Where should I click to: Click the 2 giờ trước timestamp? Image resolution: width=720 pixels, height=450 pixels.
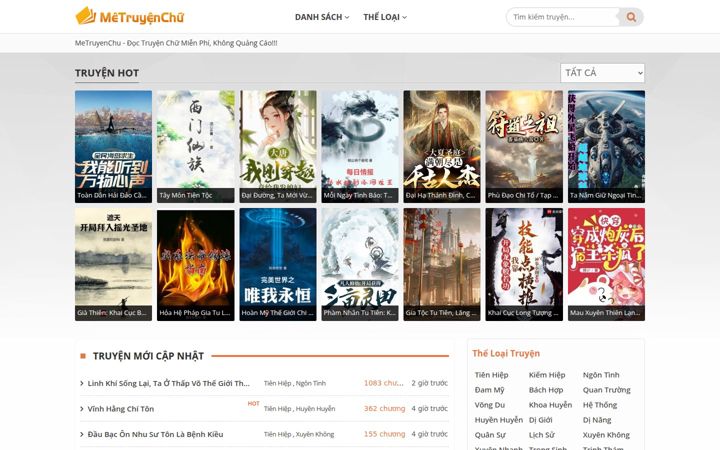point(429,383)
